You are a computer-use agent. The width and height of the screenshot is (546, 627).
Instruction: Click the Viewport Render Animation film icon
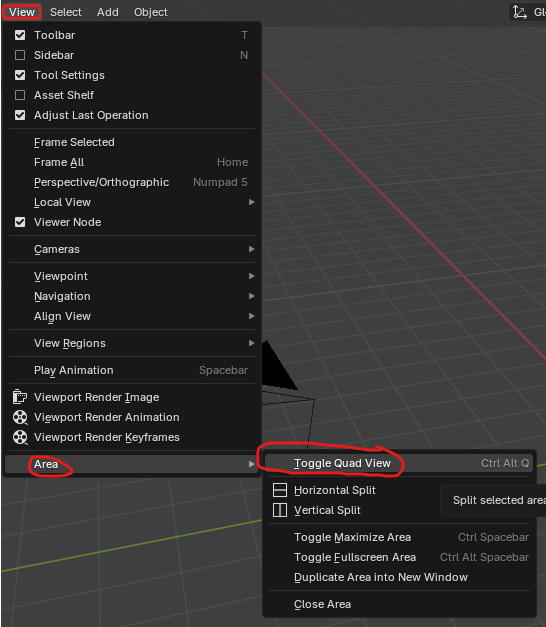(x=20, y=417)
